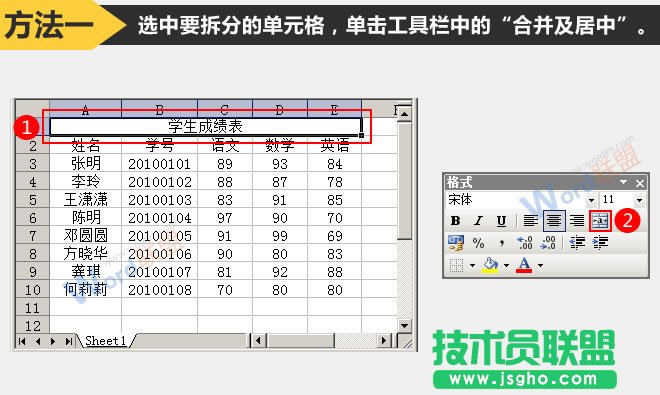The image size is (660, 395).
Task: Open fill color dropdown arrow
Action: click(x=506, y=265)
